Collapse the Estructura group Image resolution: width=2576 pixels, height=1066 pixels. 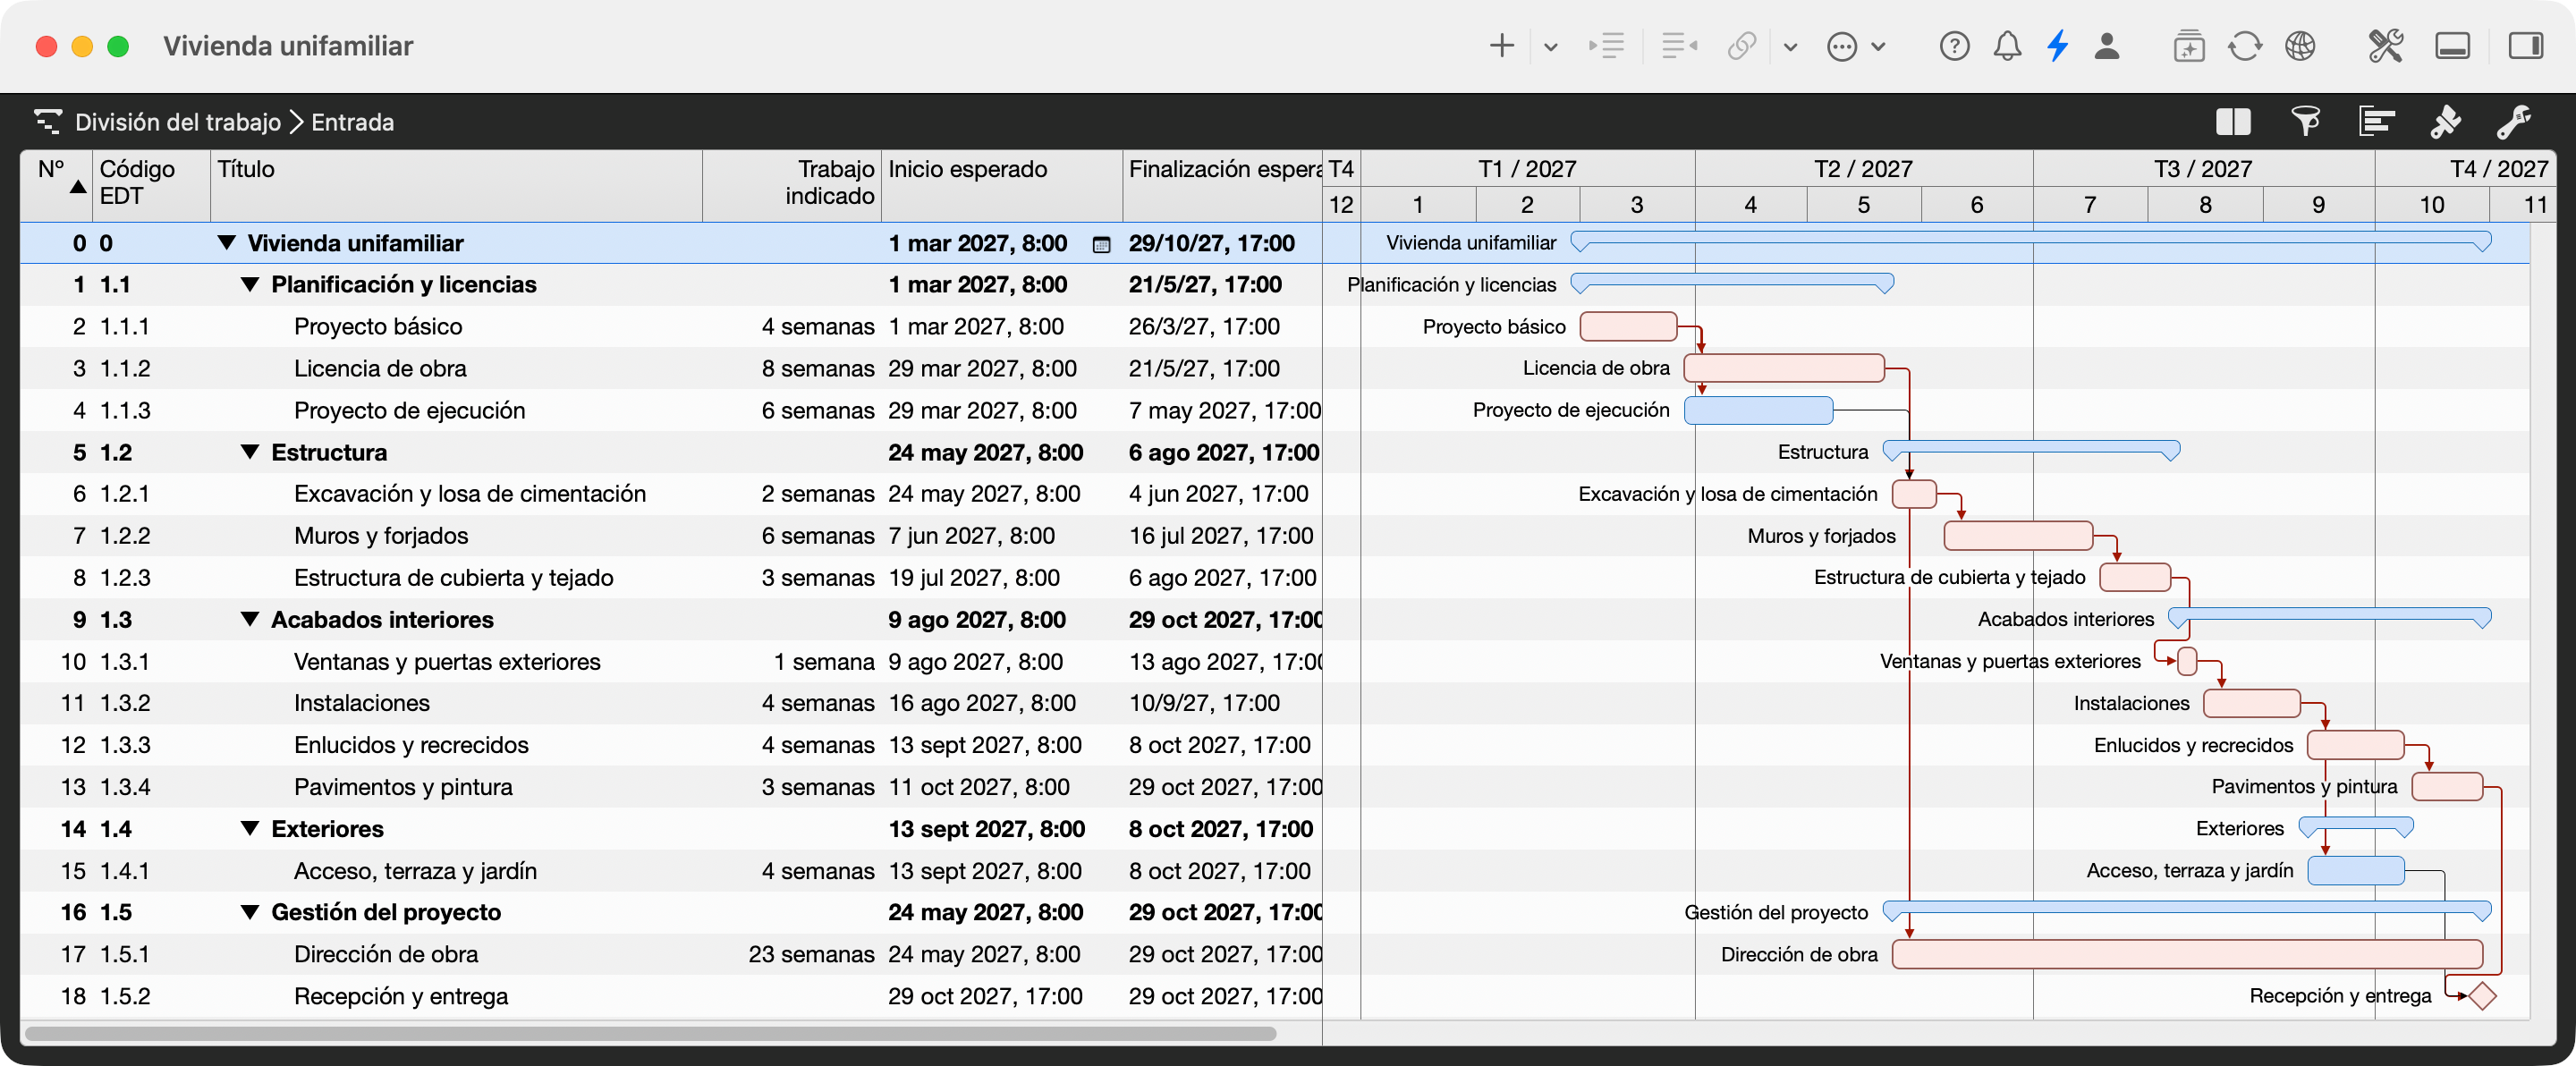[251, 452]
